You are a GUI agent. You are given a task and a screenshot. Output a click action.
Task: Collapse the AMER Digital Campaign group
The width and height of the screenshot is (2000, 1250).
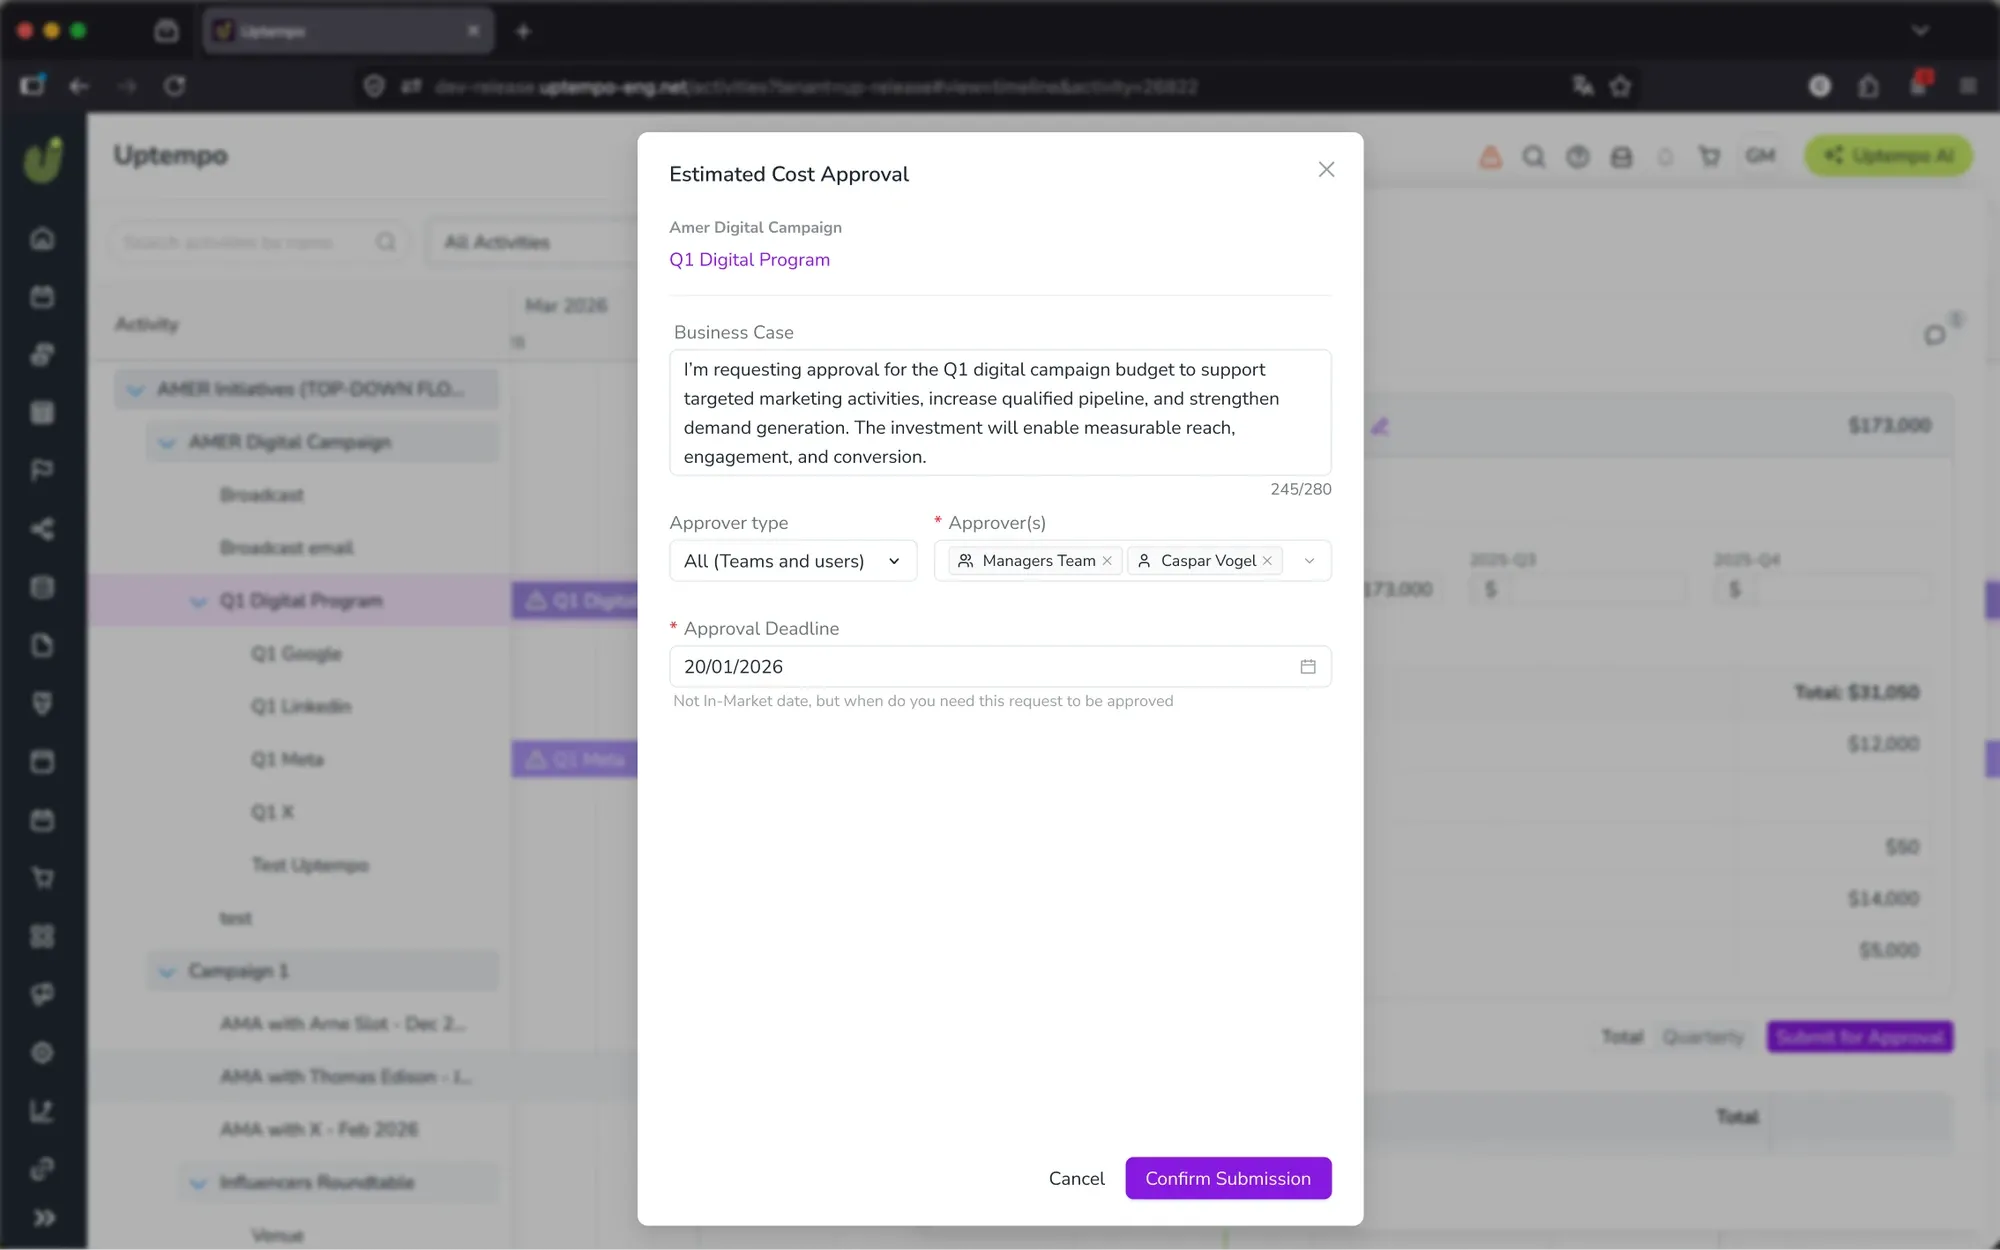pos(166,442)
